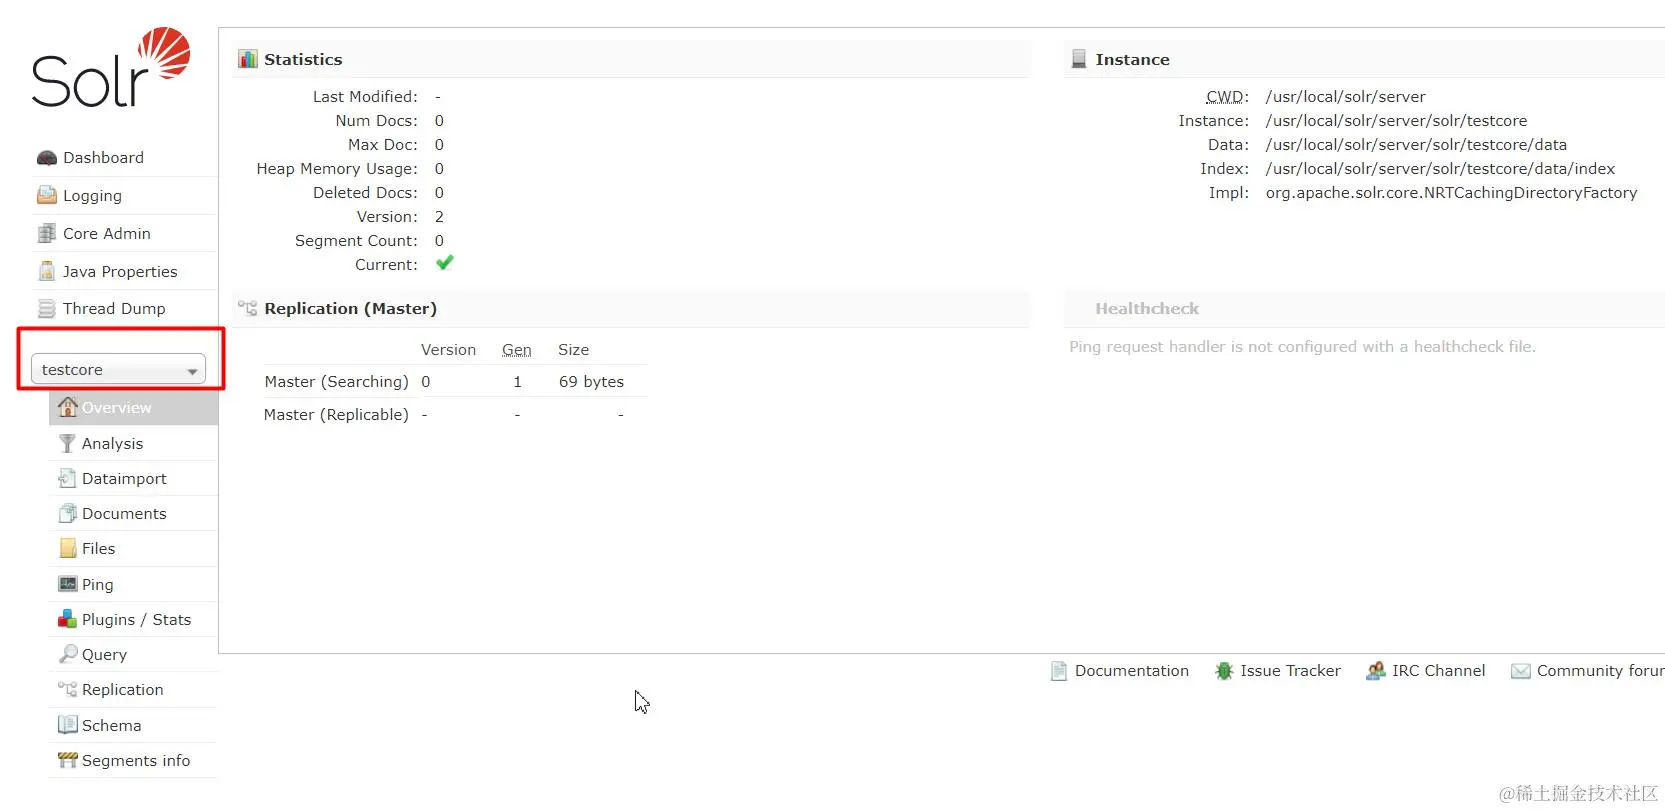1665x810 pixels.
Task: Click the Thread Dump stack icon
Action: [46, 308]
